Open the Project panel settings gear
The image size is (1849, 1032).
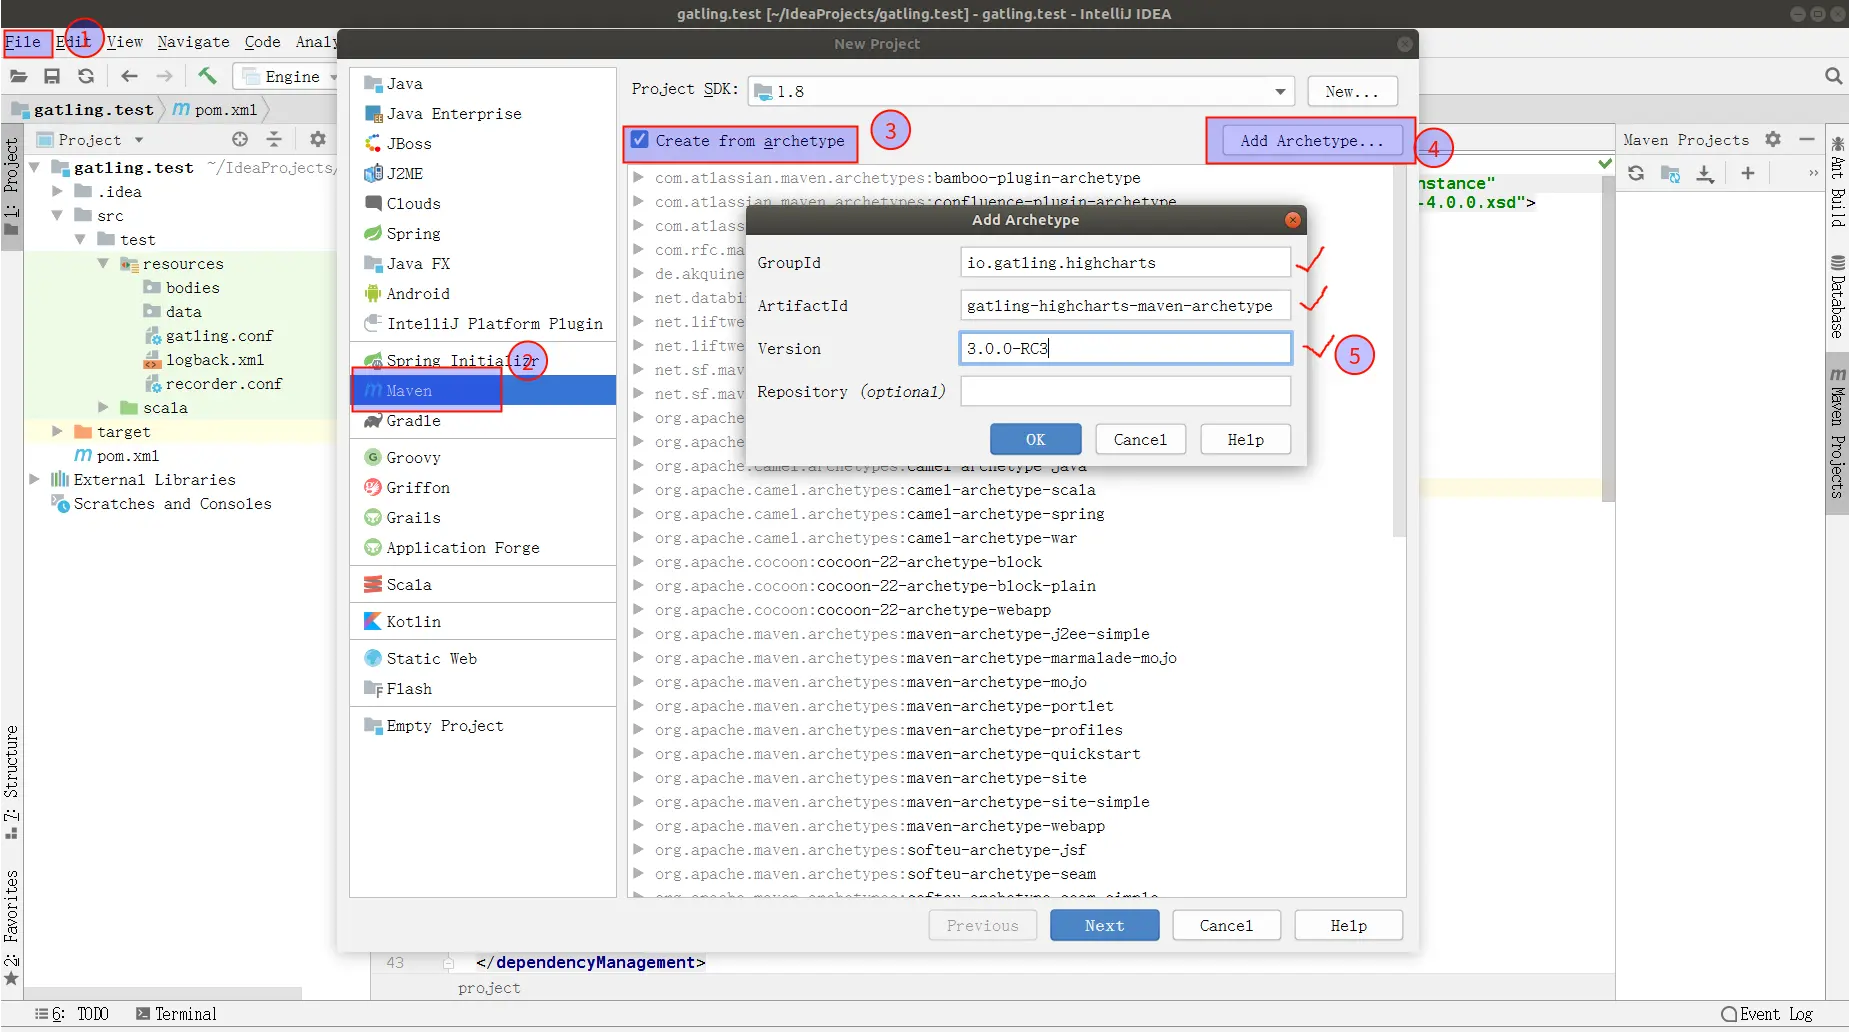pos(318,139)
